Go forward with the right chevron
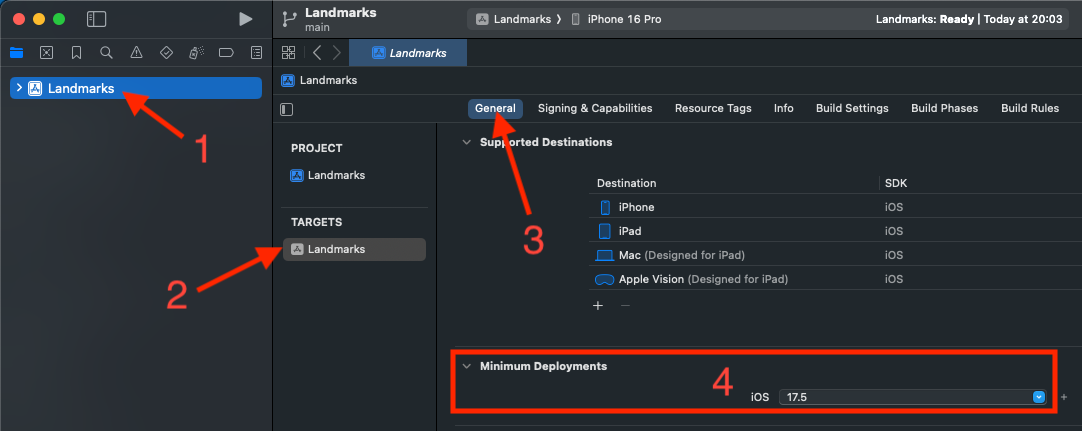The image size is (1082, 431). 337,52
